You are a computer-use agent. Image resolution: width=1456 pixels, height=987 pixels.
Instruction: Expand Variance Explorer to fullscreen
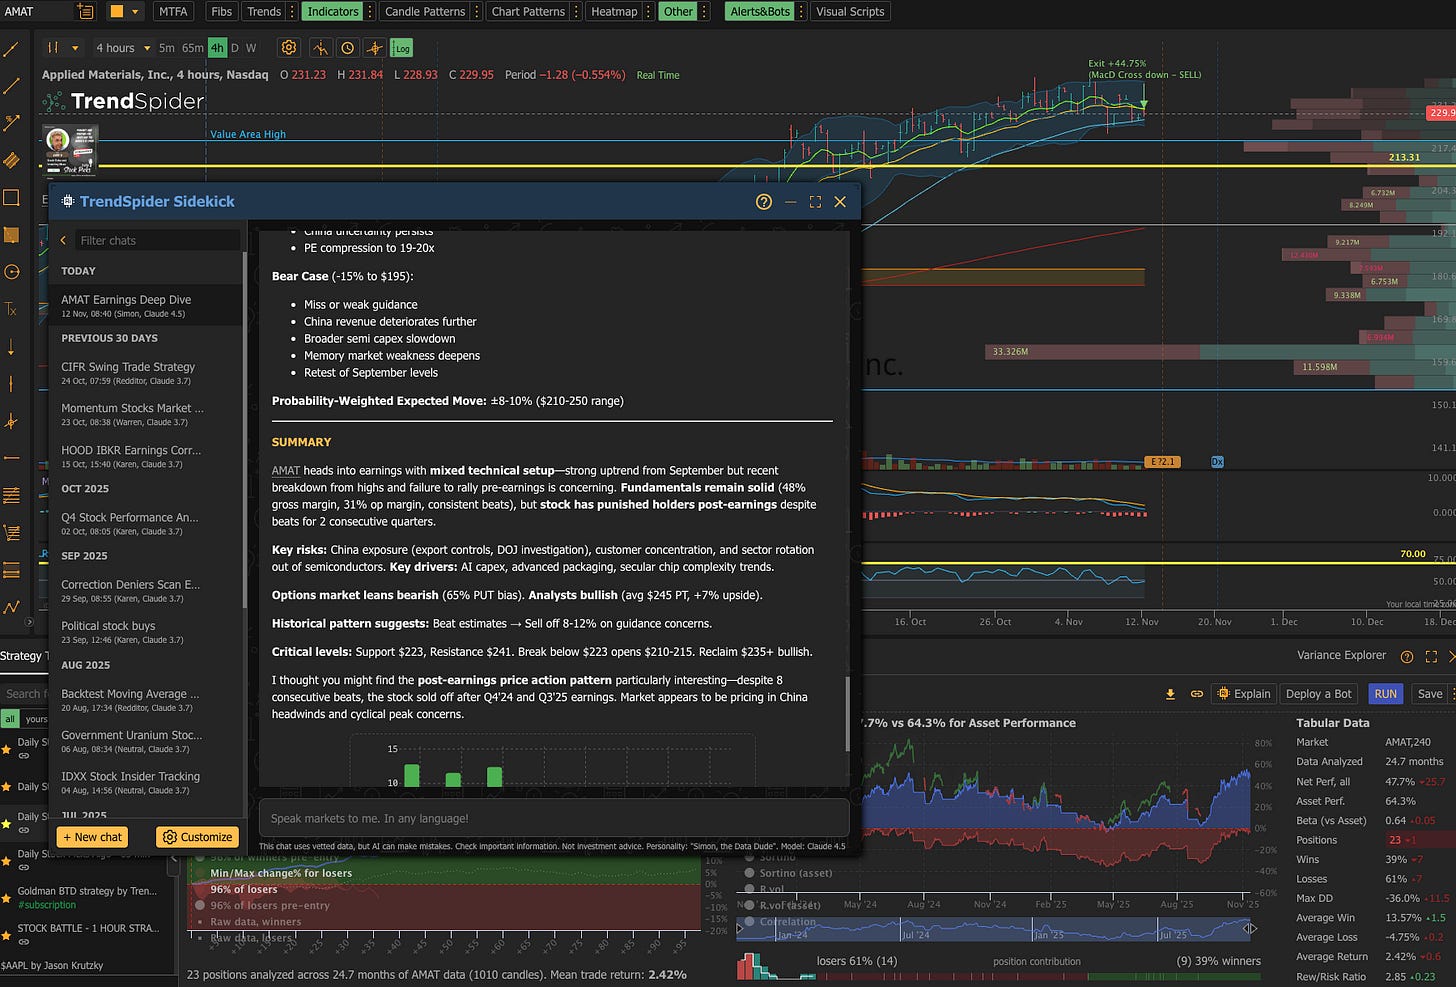pyautogui.click(x=1431, y=657)
